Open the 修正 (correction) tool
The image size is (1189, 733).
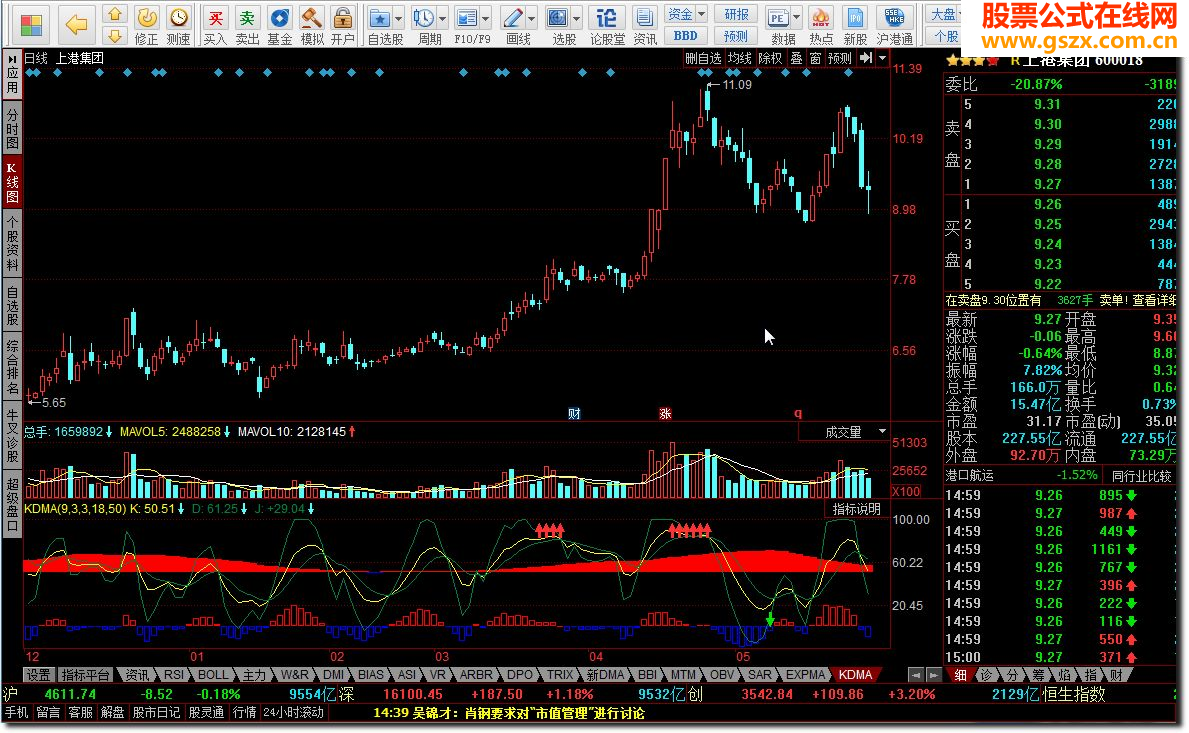coord(146,24)
